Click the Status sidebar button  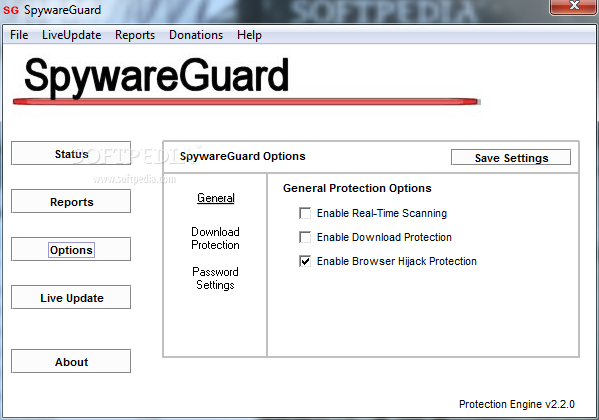pos(71,153)
